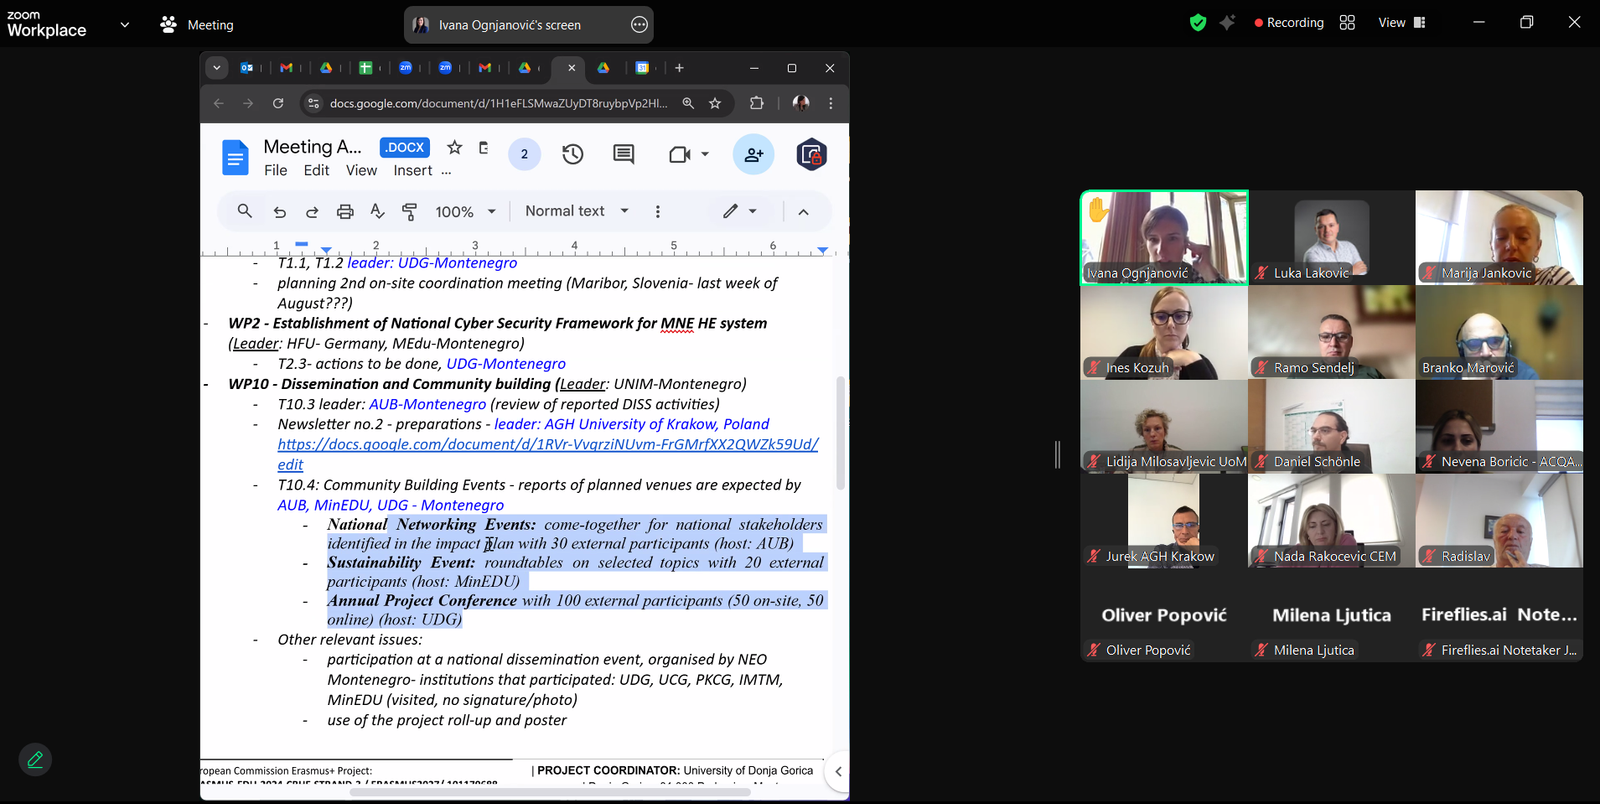Screen dimensions: 1600x804
Task: Click the print icon in Docs toolbar
Action: click(345, 212)
